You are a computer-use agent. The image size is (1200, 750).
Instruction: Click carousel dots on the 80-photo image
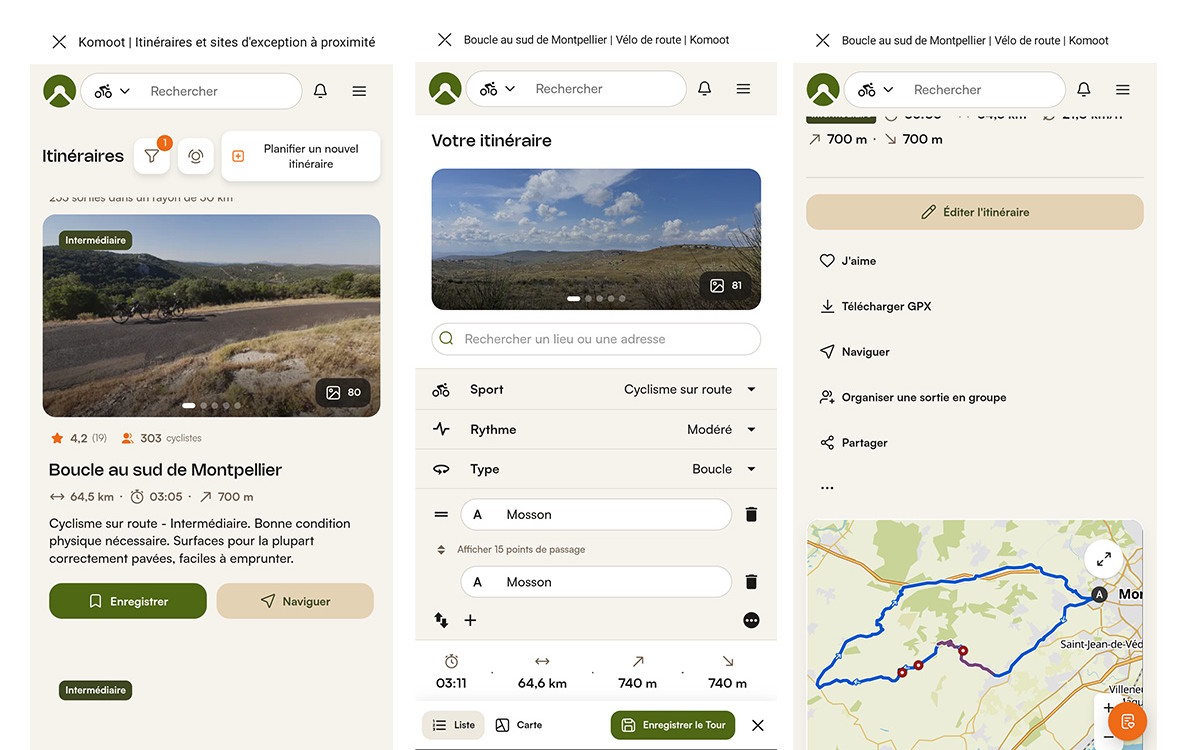(x=211, y=406)
